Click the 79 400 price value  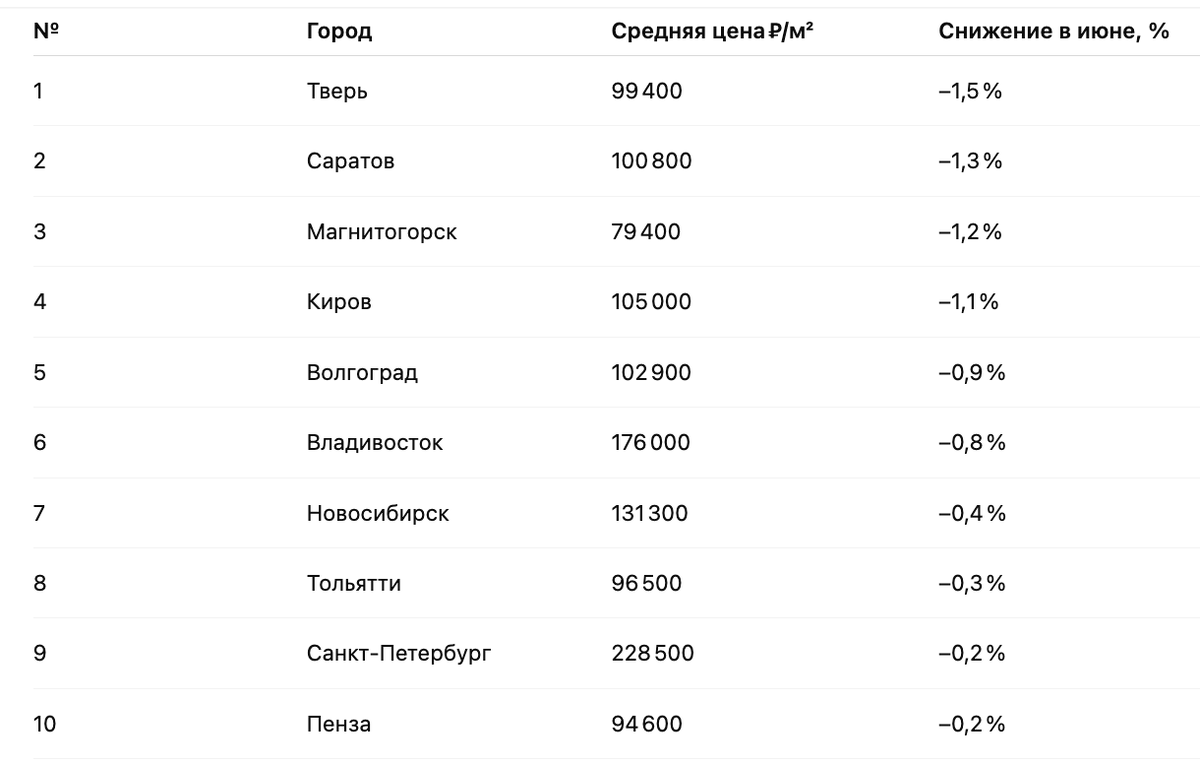tap(645, 232)
